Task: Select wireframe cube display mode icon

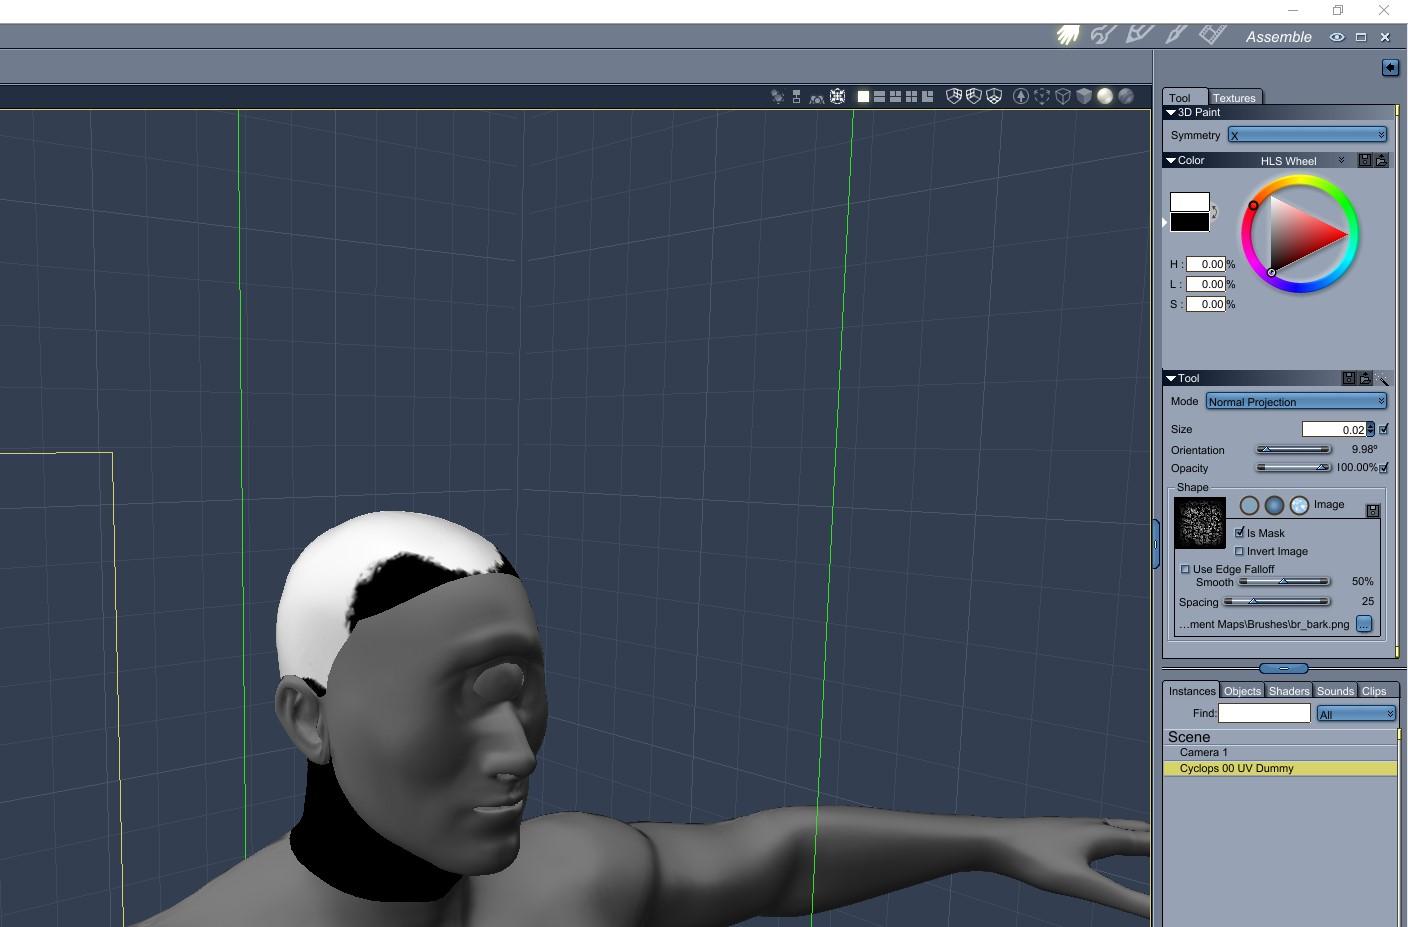Action: click(x=1063, y=96)
